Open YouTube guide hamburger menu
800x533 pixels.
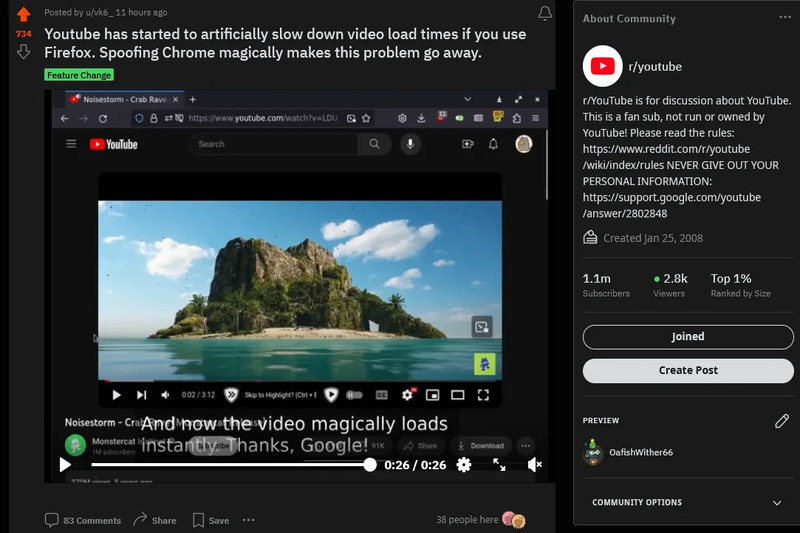pyautogui.click(x=71, y=144)
